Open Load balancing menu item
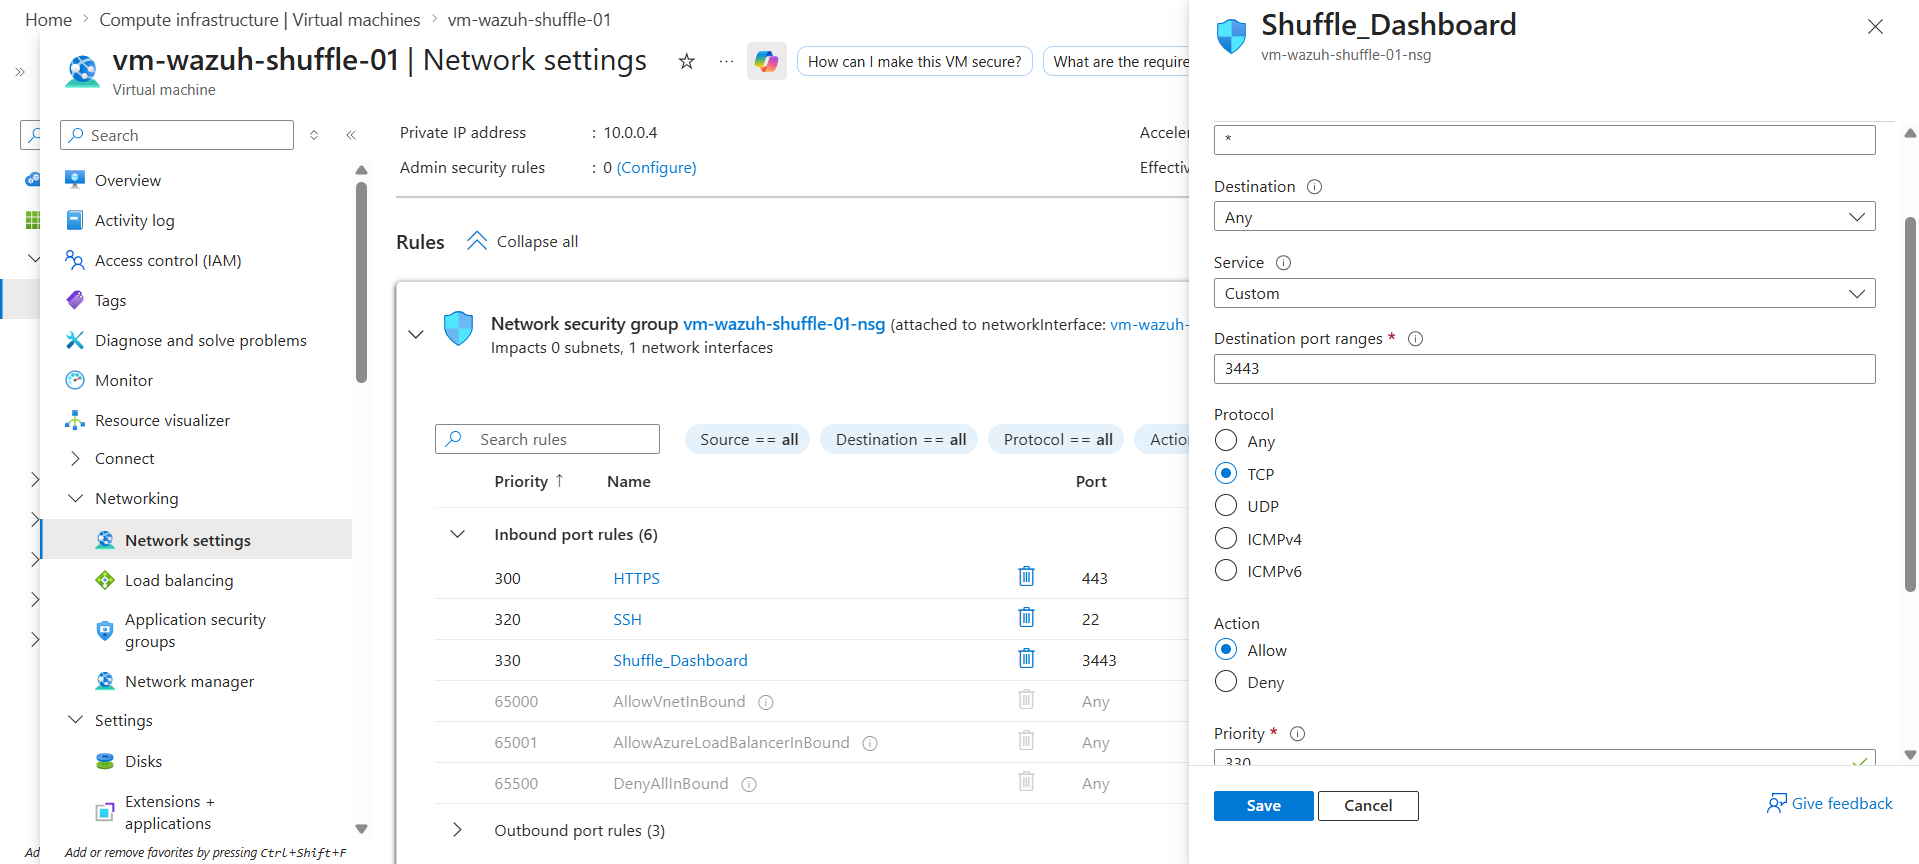 point(179,581)
